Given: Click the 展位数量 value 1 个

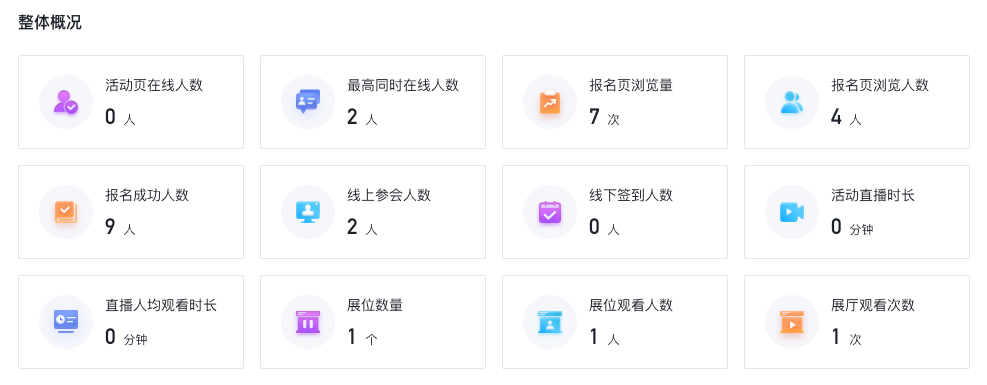Looking at the screenshot, I should (x=363, y=337).
